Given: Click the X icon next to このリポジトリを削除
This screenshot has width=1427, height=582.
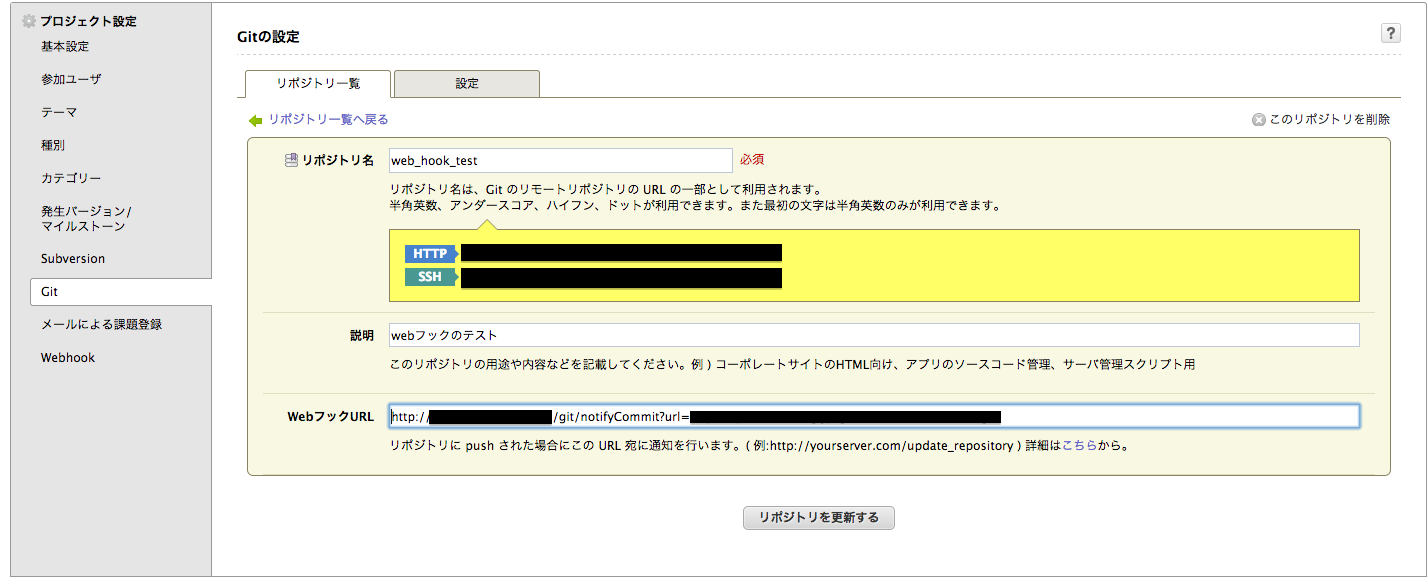Looking at the screenshot, I should click(x=1258, y=118).
